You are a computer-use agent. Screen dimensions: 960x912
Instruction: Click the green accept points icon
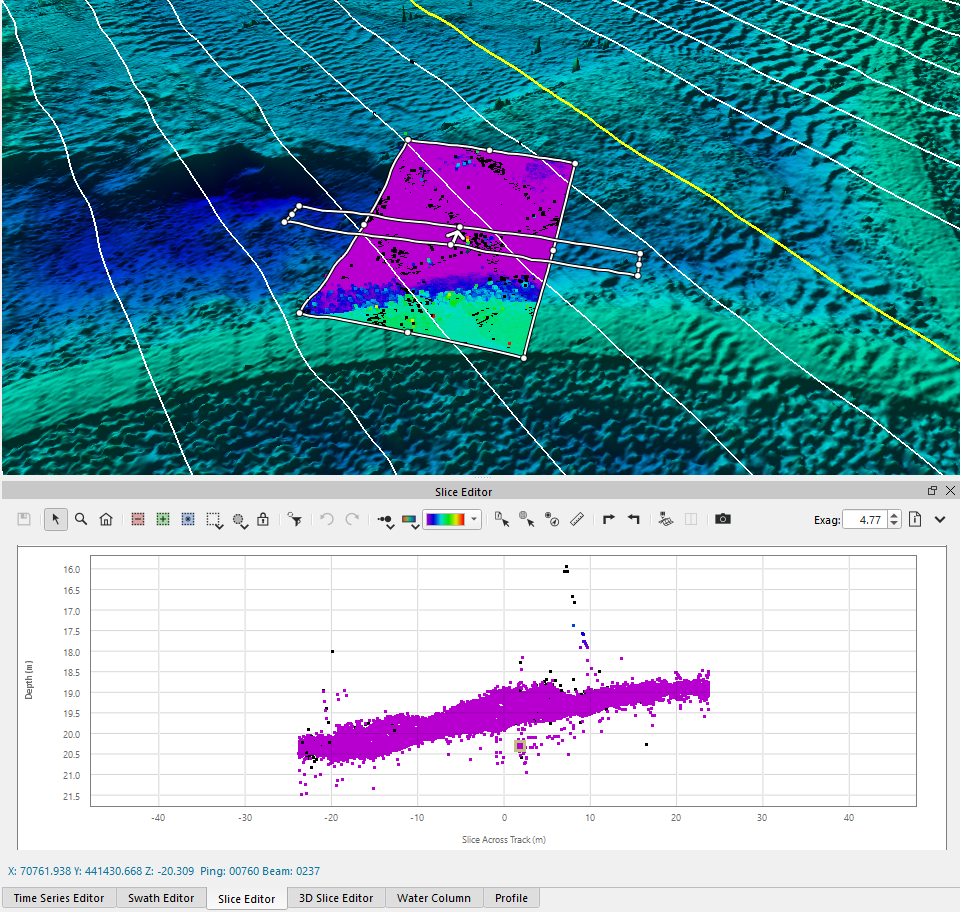point(162,519)
